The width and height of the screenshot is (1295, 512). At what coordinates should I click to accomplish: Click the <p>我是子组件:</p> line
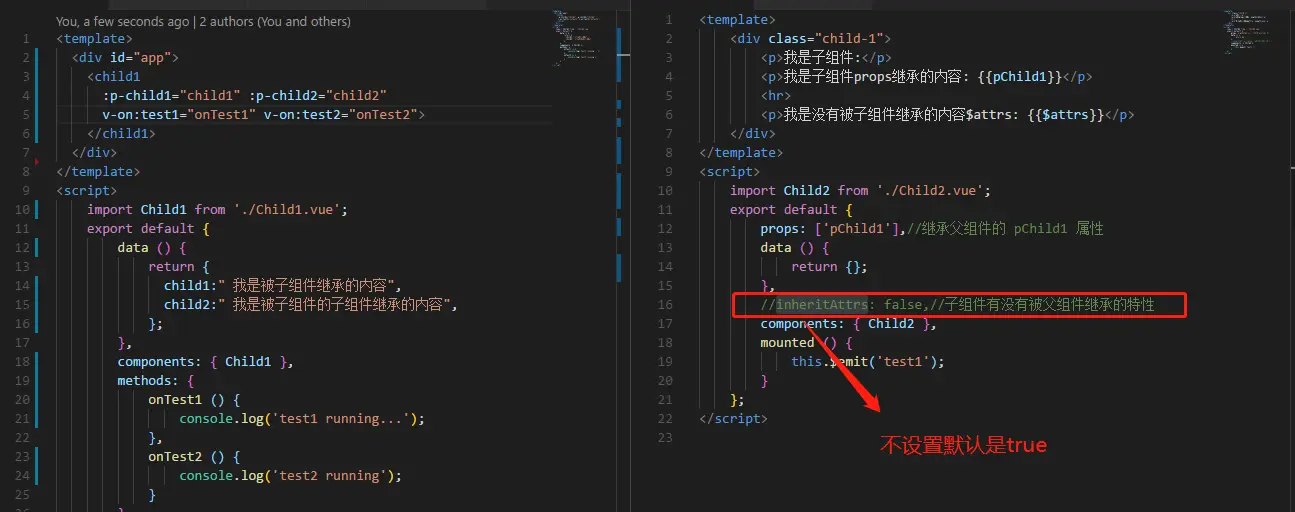[826, 58]
